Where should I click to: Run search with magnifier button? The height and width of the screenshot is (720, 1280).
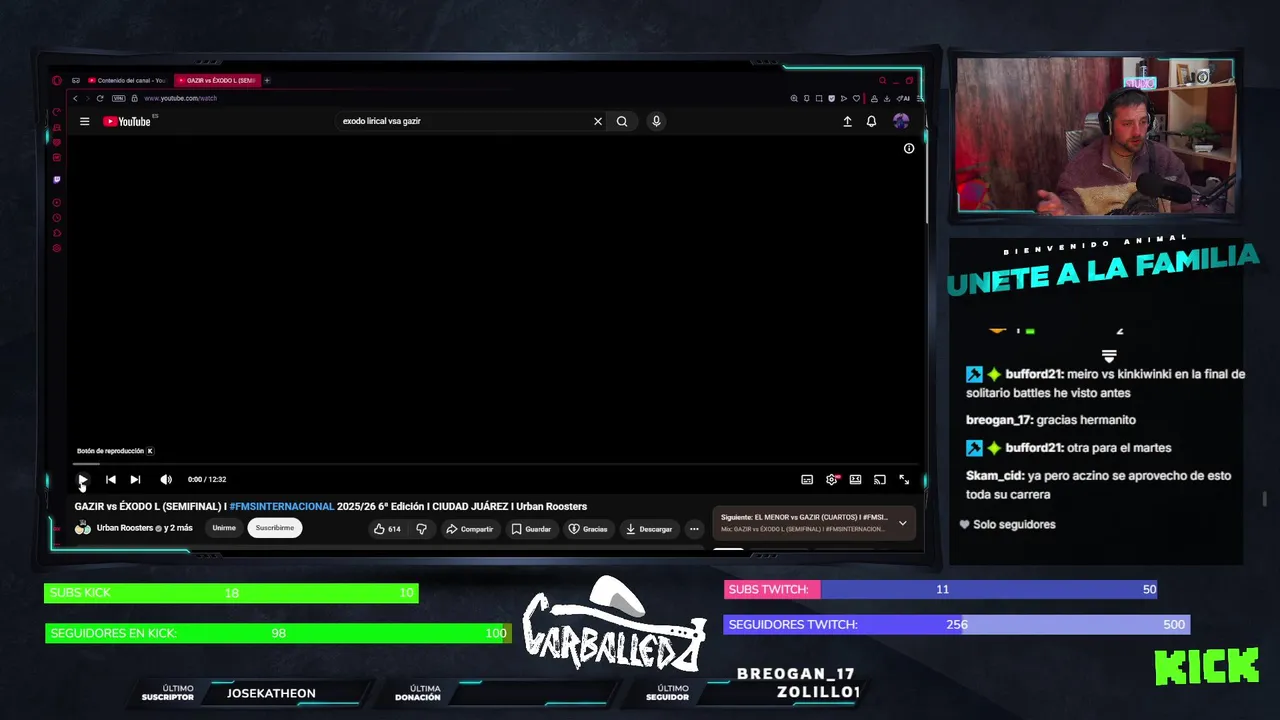coord(622,121)
